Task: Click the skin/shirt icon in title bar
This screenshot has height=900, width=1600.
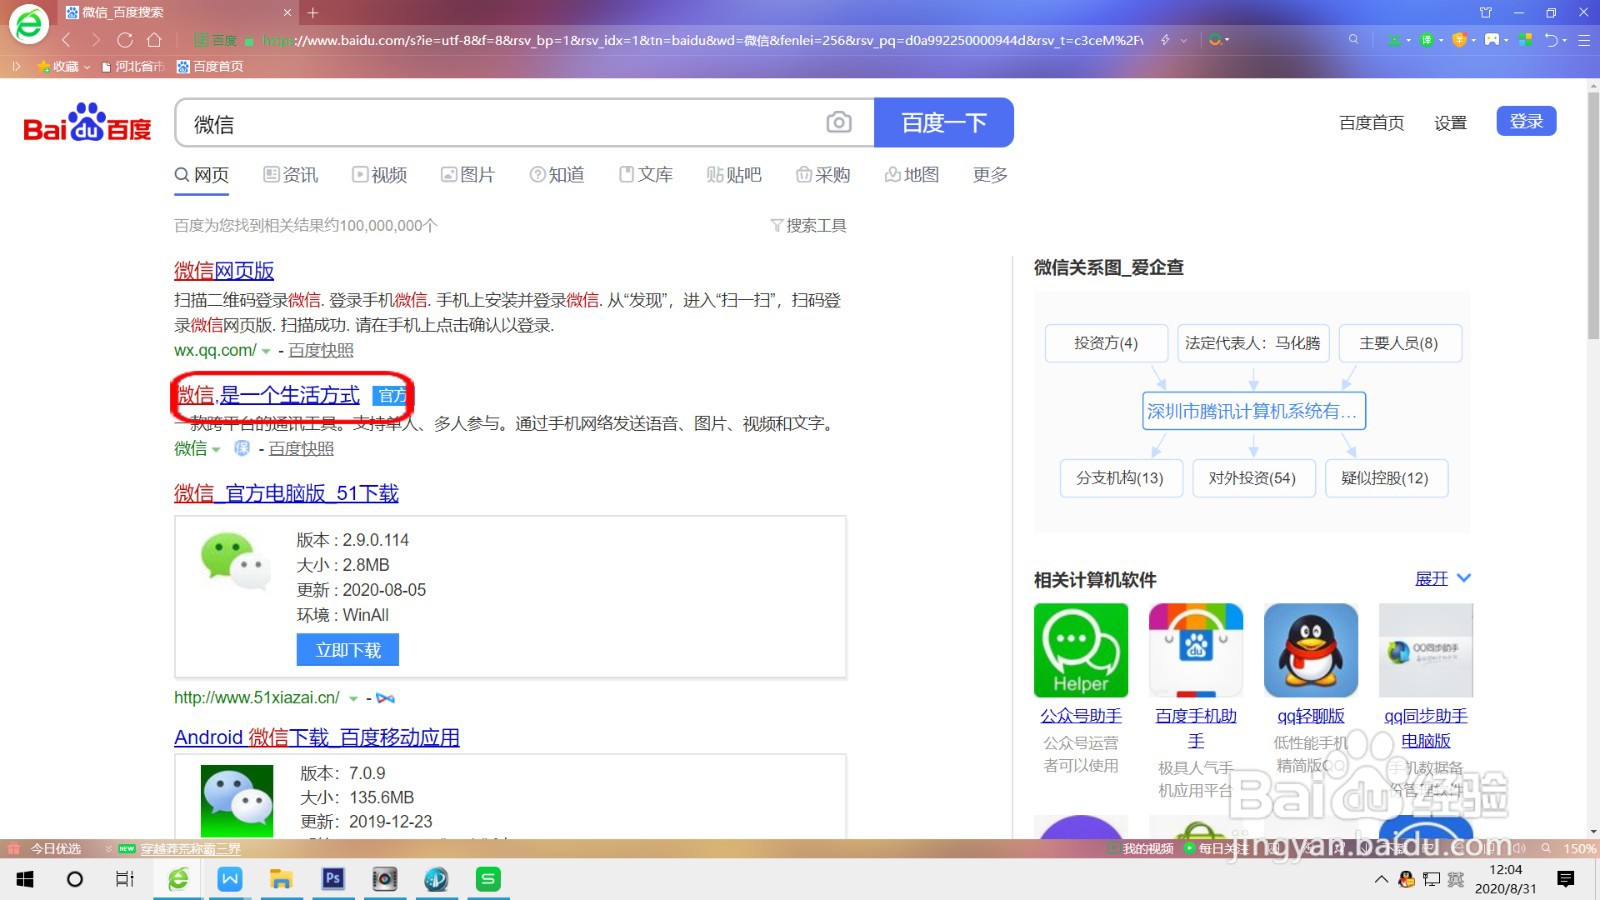Action: [x=1486, y=12]
